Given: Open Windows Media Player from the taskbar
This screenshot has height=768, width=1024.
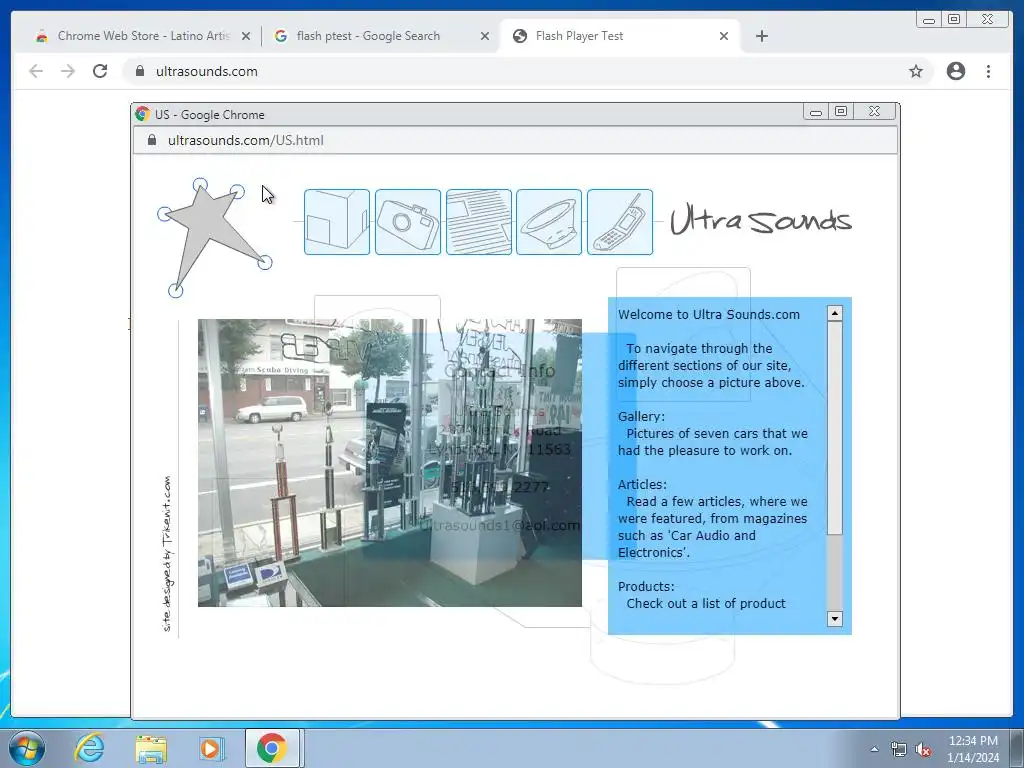Looking at the screenshot, I should click(211, 748).
